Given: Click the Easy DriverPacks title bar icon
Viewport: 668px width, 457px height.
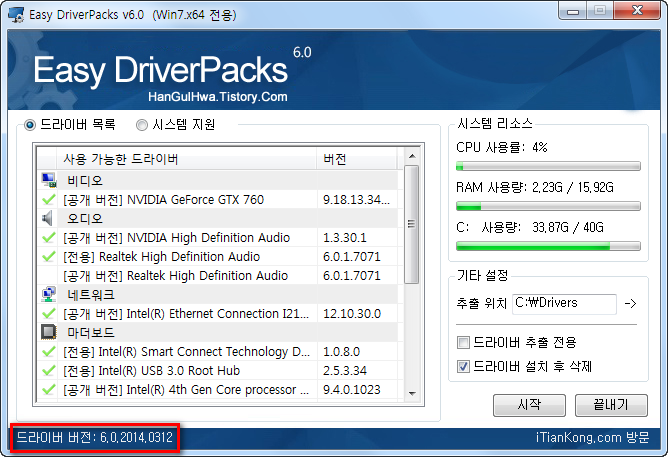Looking at the screenshot, I should (x=16, y=15).
